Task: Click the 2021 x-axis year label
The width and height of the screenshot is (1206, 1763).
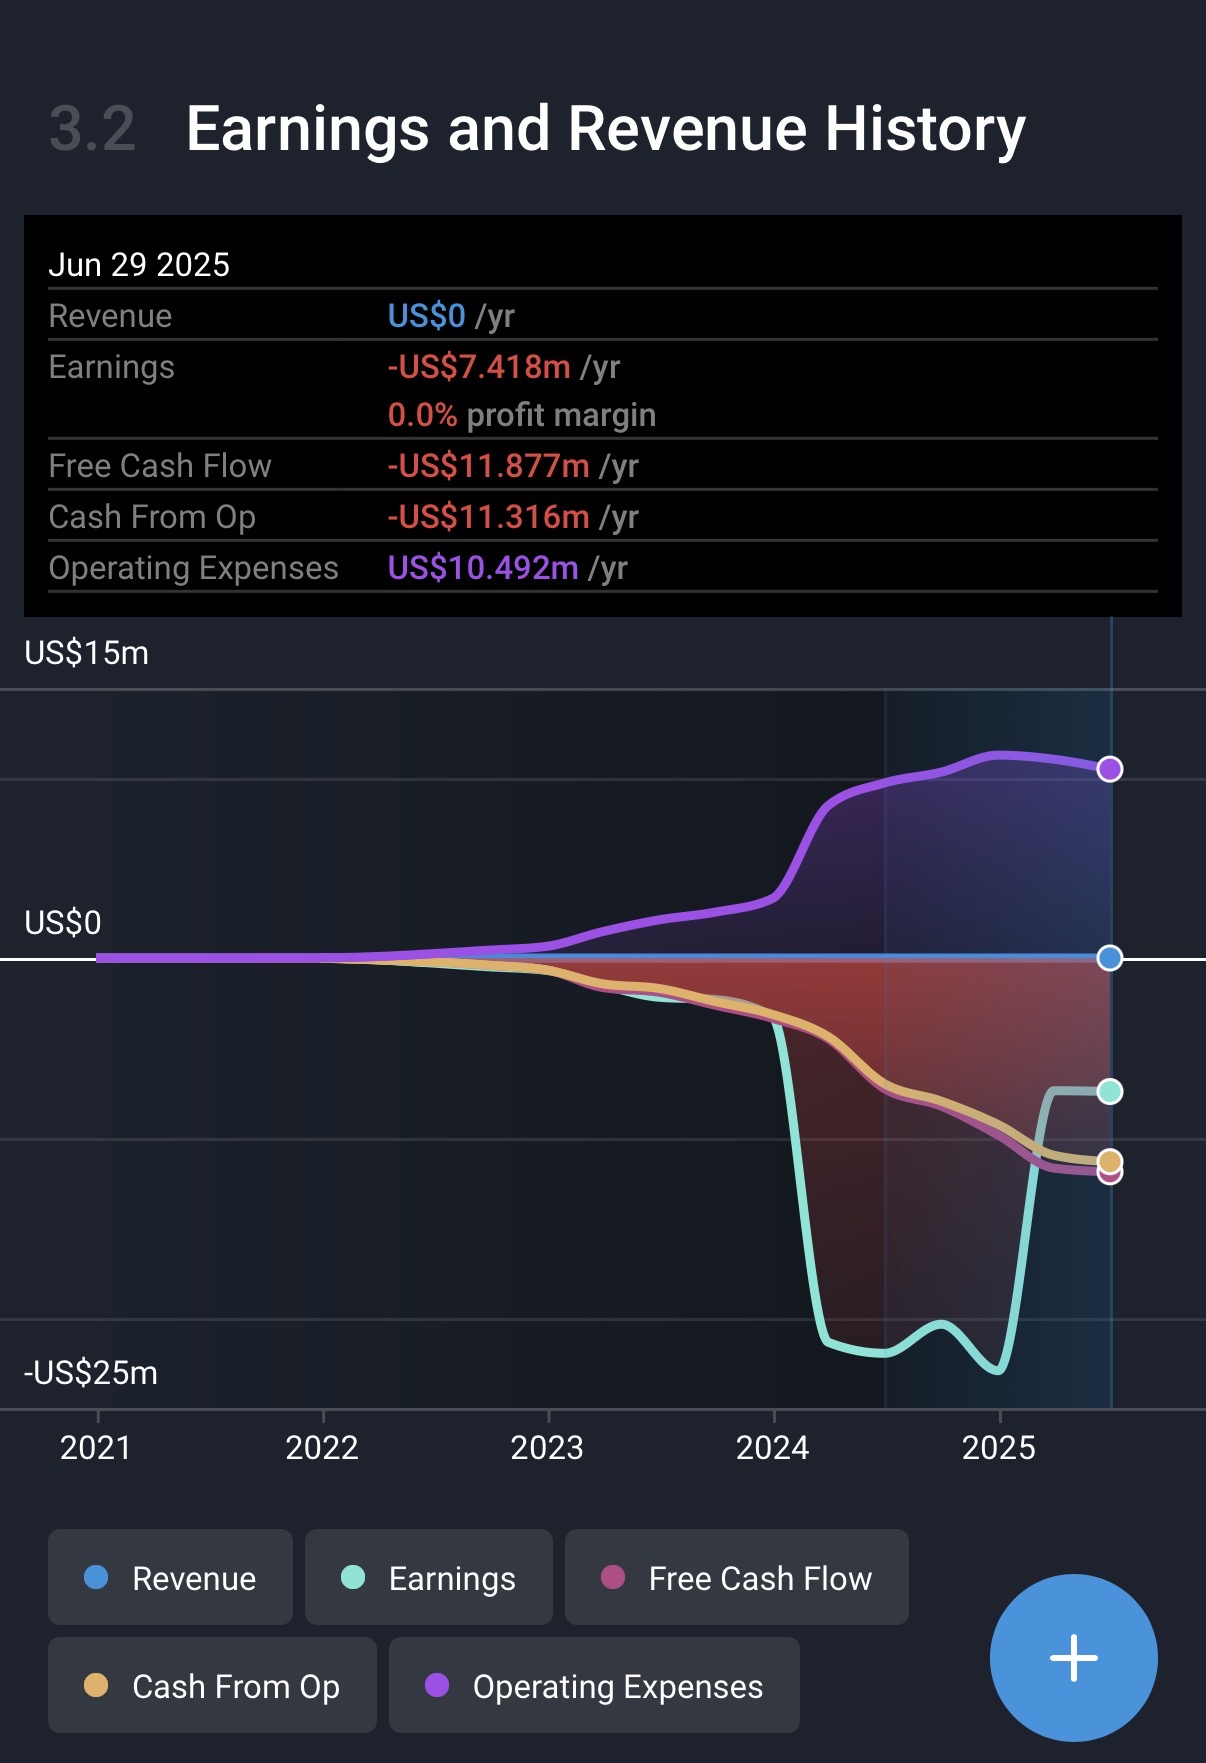Action: 96,1447
